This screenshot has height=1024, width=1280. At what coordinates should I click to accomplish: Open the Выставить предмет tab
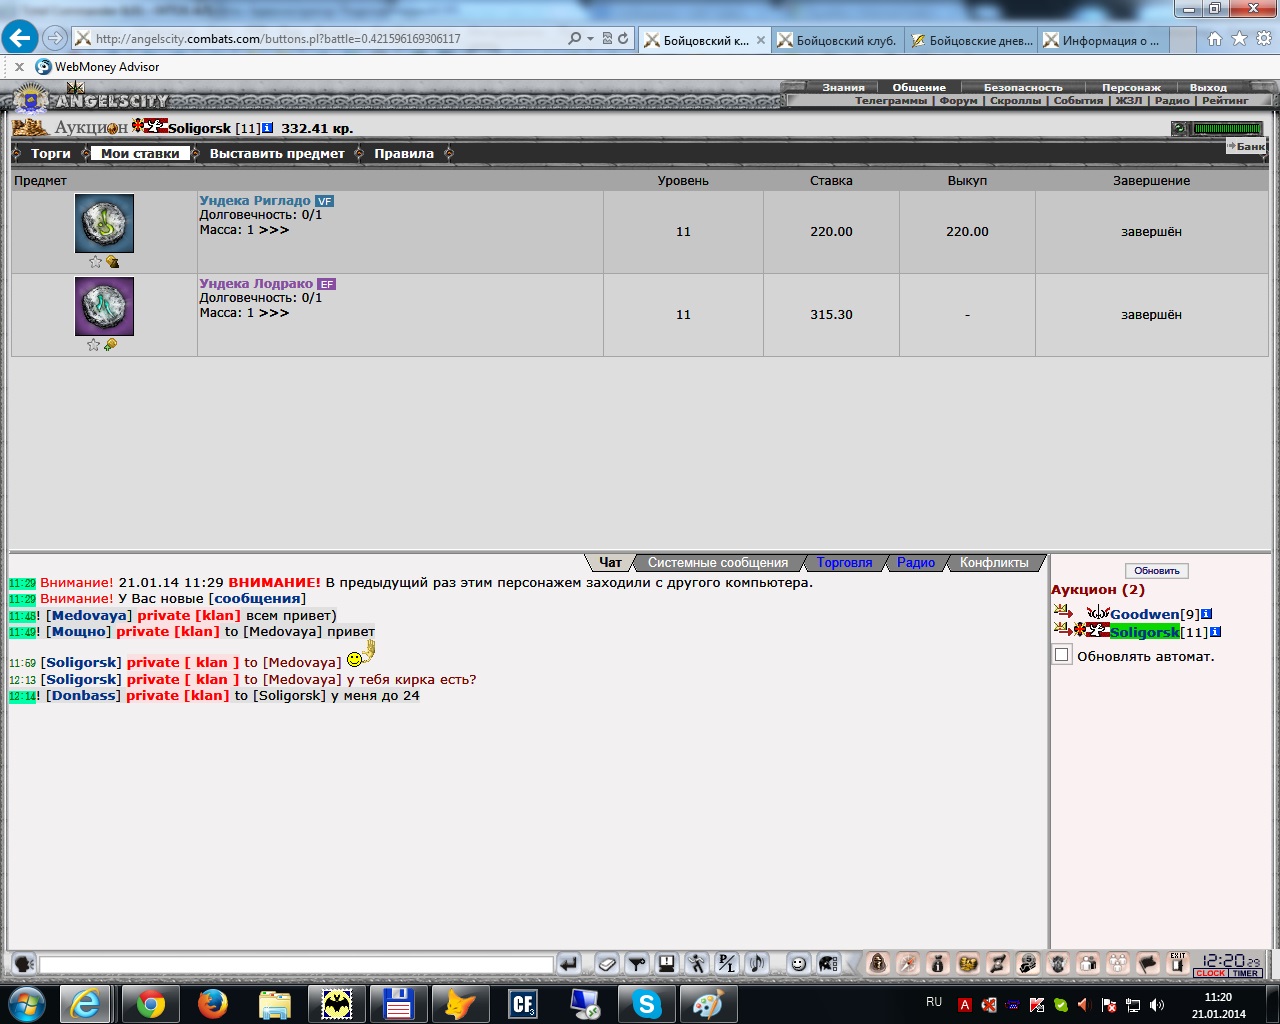pyautogui.click(x=277, y=154)
